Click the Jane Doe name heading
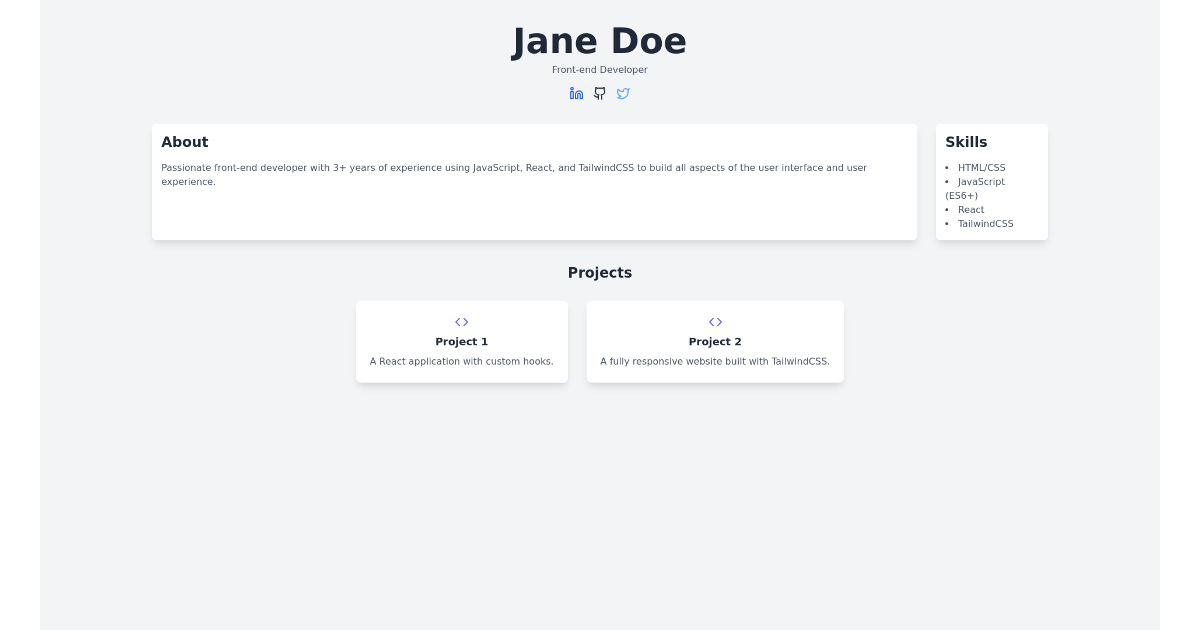This screenshot has width=1200, height=630. point(598,41)
